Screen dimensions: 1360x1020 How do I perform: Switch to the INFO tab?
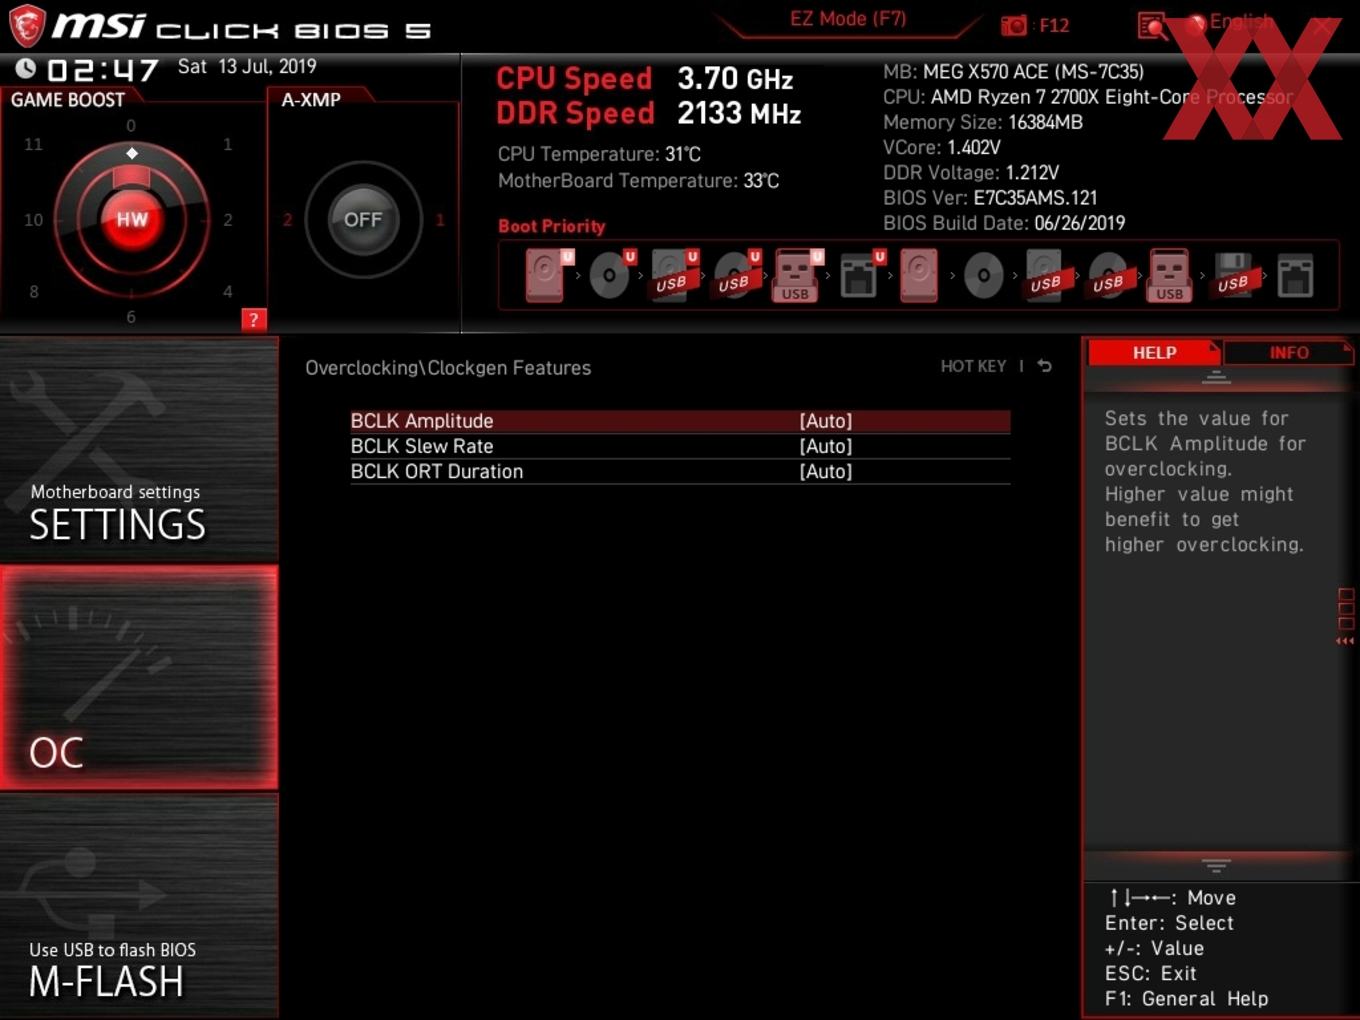[1289, 353]
